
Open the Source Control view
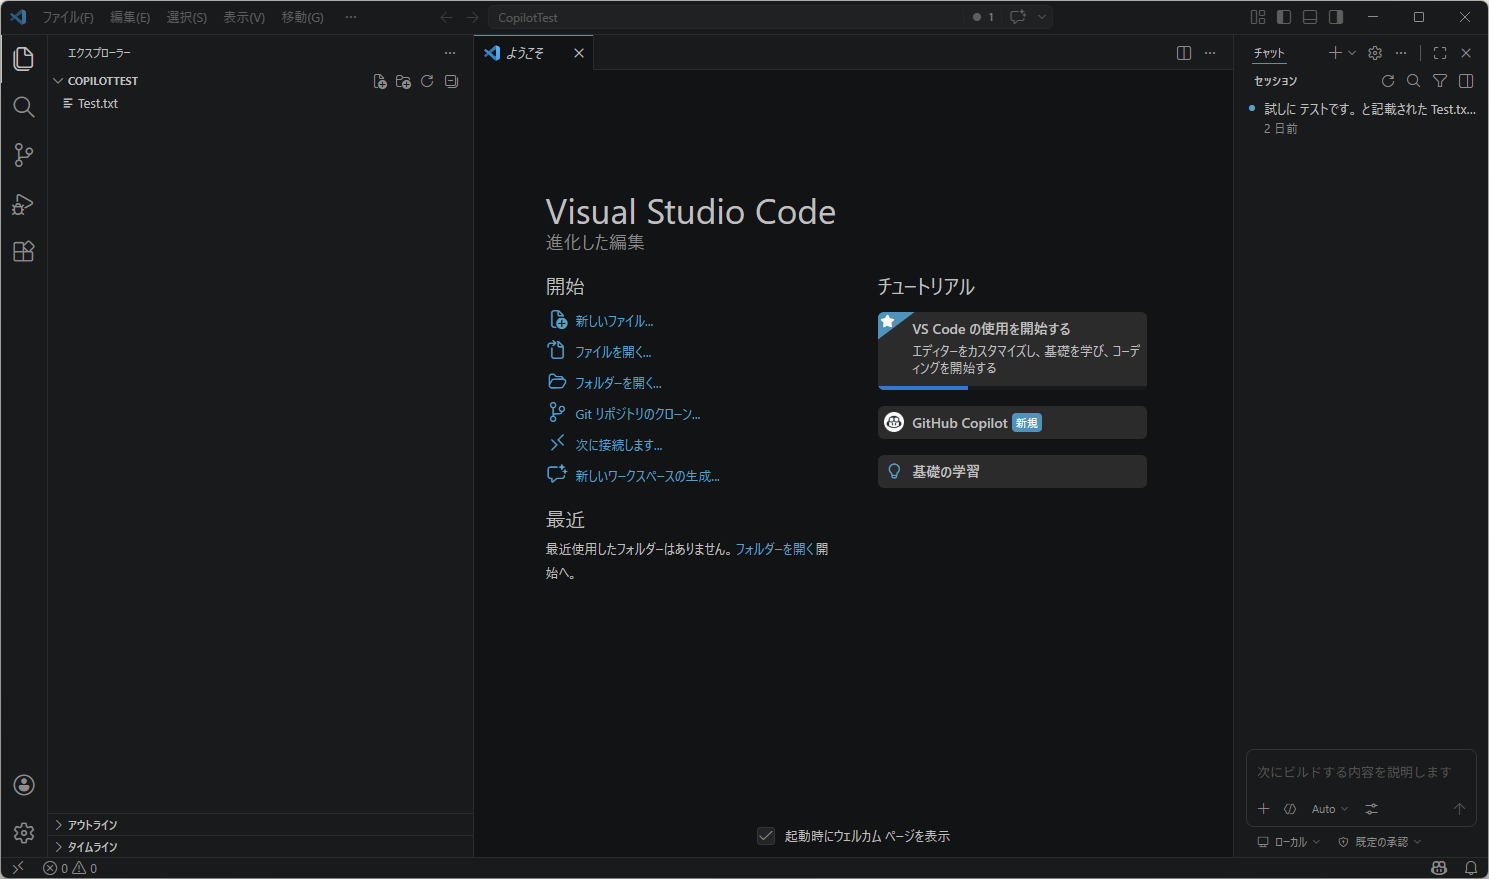pyautogui.click(x=24, y=155)
